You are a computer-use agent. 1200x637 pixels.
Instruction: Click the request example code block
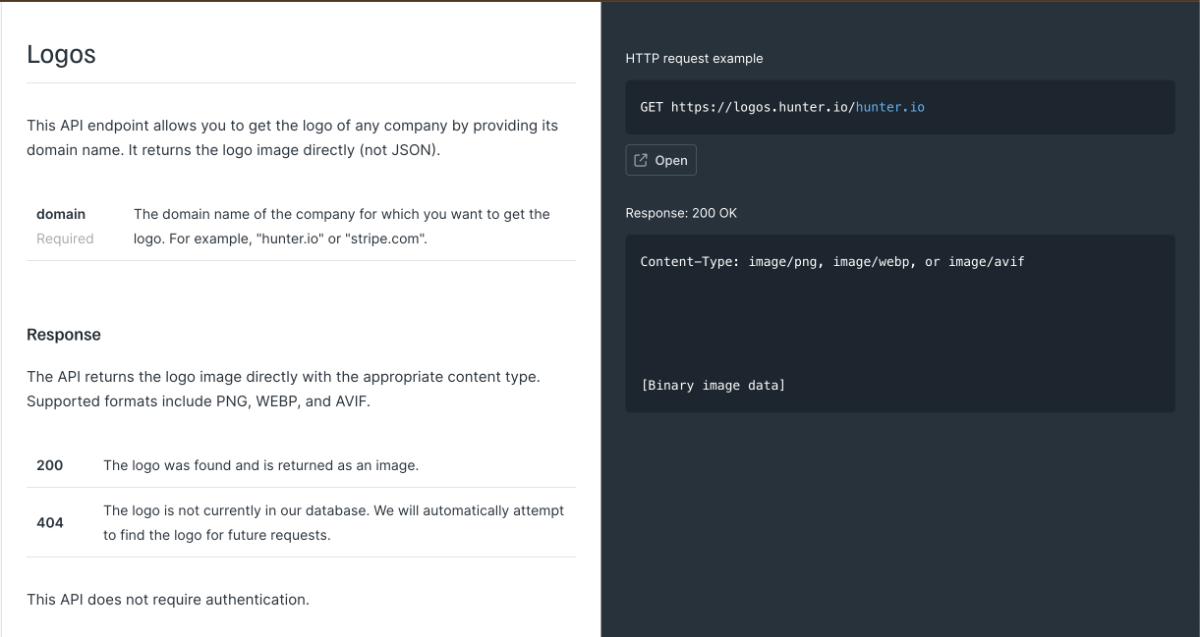tap(900, 106)
